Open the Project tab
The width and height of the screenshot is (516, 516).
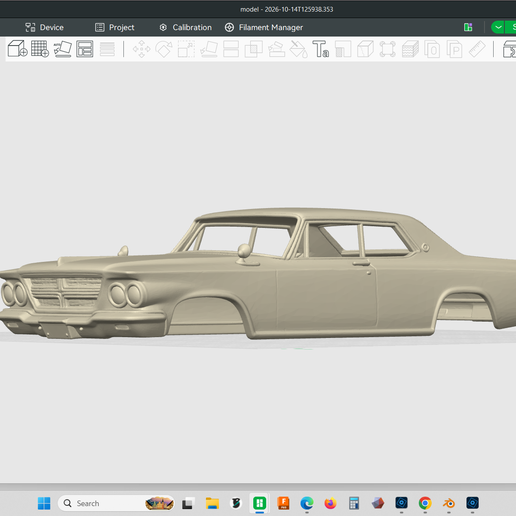[x=115, y=27]
